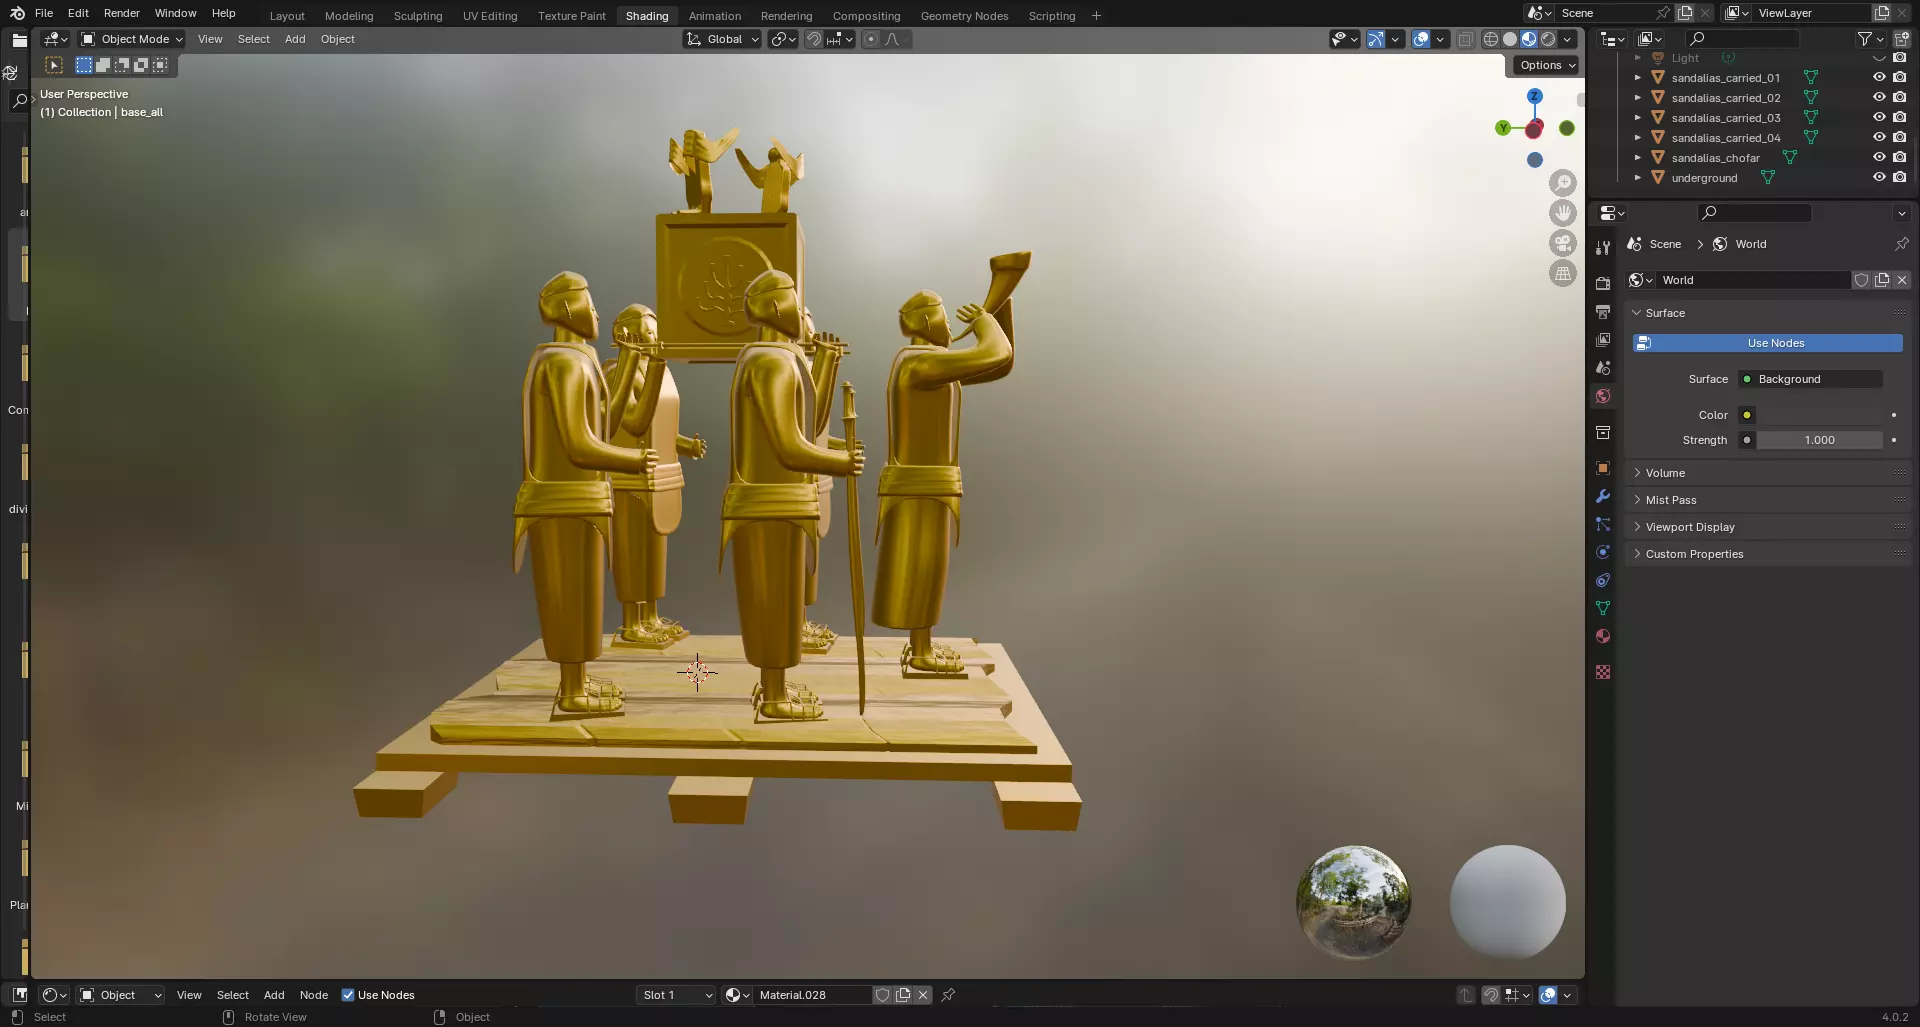1920x1027 pixels.
Task: Click the outliner search field
Action: pyautogui.click(x=1742, y=39)
